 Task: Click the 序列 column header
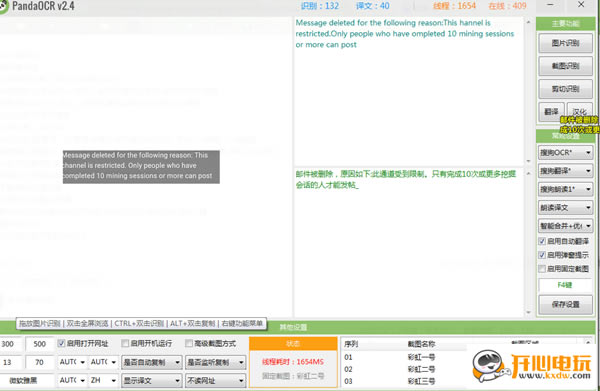(351, 344)
